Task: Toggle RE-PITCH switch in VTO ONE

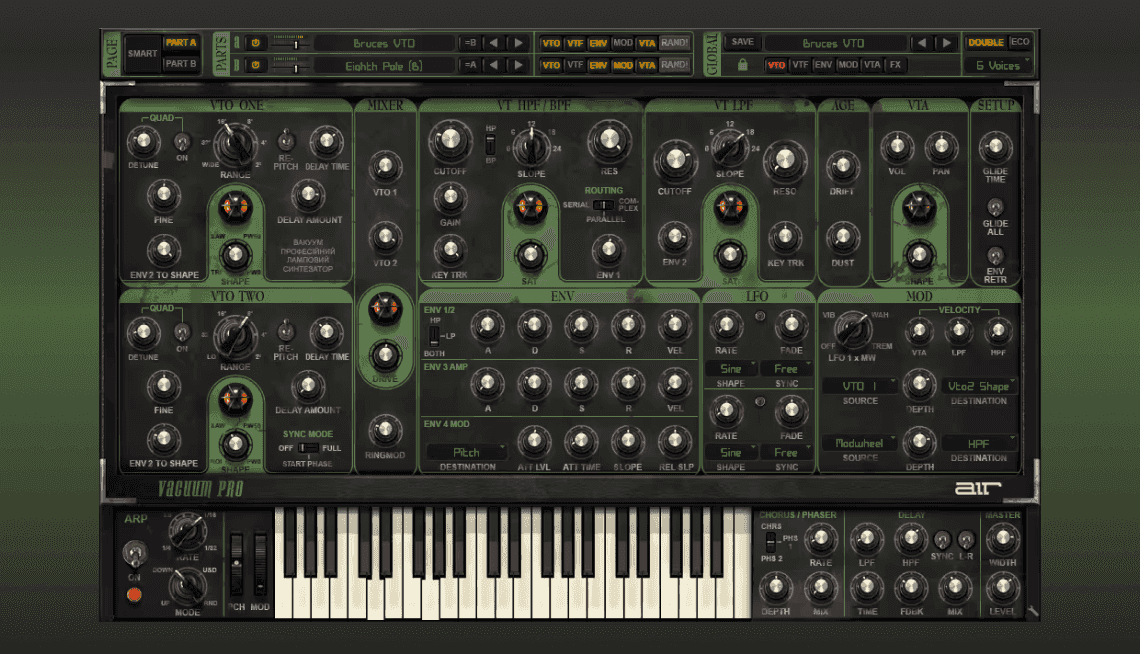Action: [x=286, y=140]
